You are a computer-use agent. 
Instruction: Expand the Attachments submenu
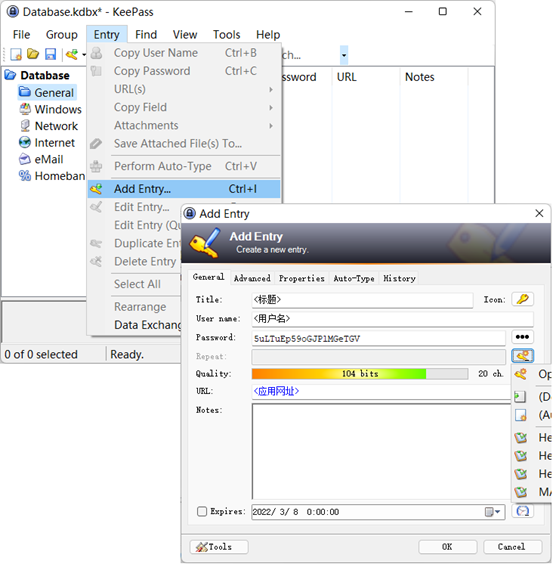(184, 125)
